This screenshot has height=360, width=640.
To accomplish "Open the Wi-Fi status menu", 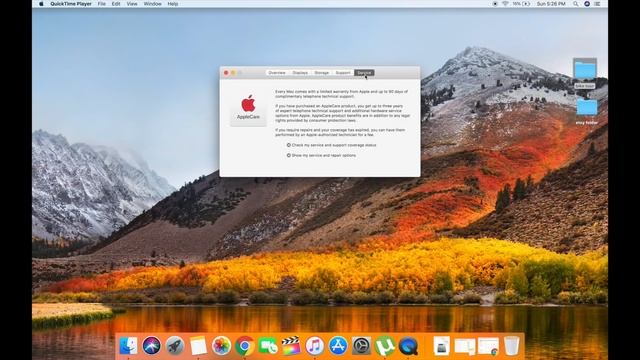I will 505,4.
